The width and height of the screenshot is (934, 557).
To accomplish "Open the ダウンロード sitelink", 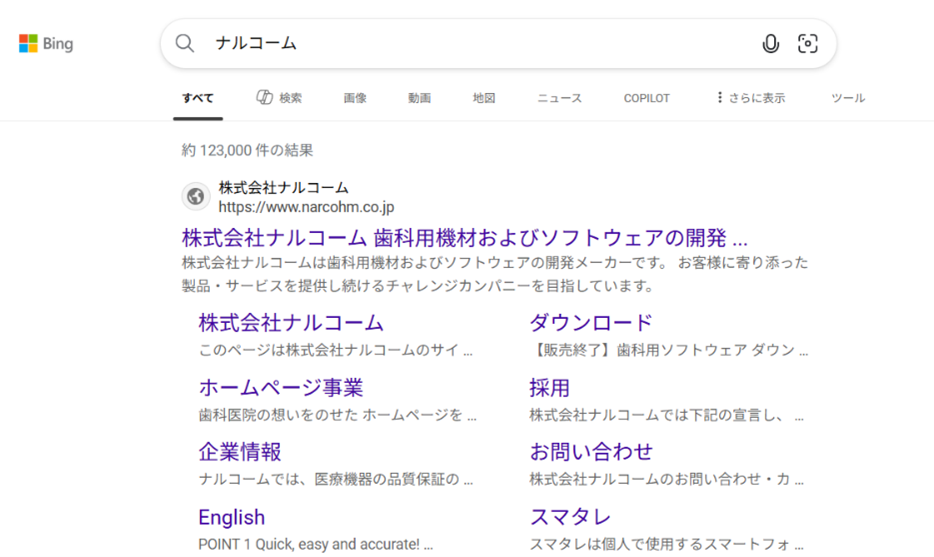I will [x=590, y=323].
